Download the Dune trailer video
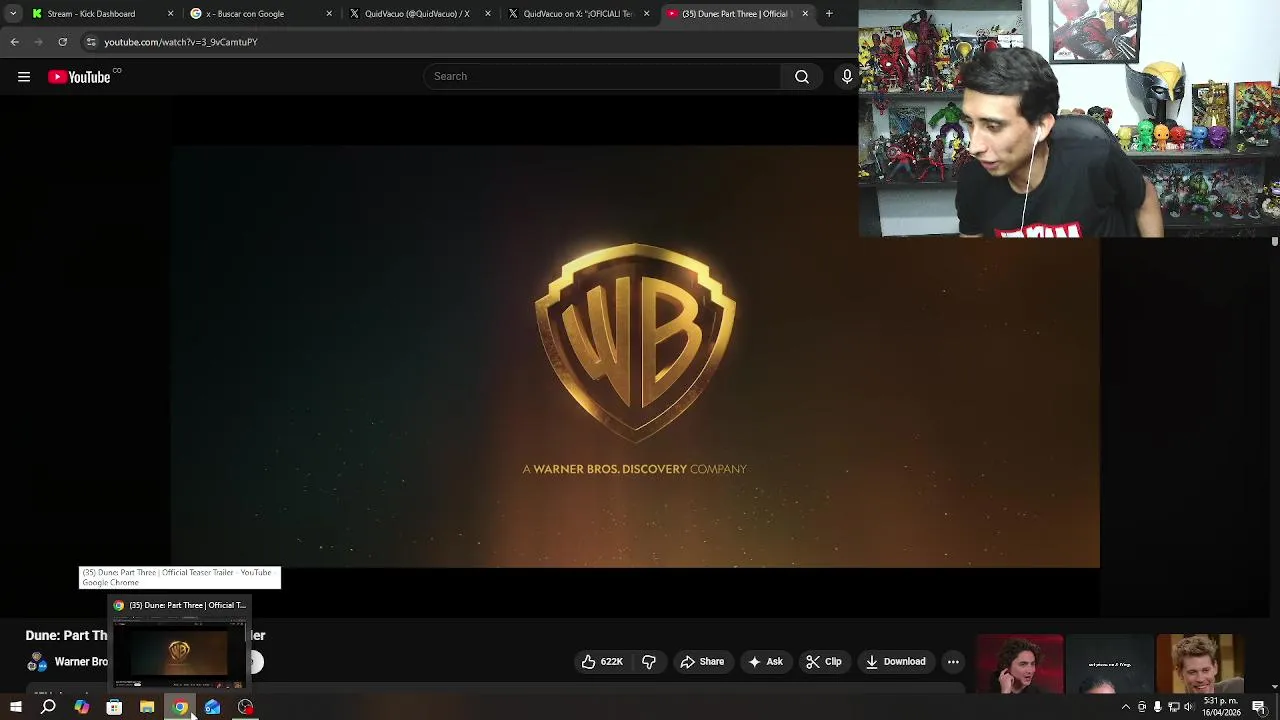The height and width of the screenshot is (720, 1280). click(x=896, y=662)
